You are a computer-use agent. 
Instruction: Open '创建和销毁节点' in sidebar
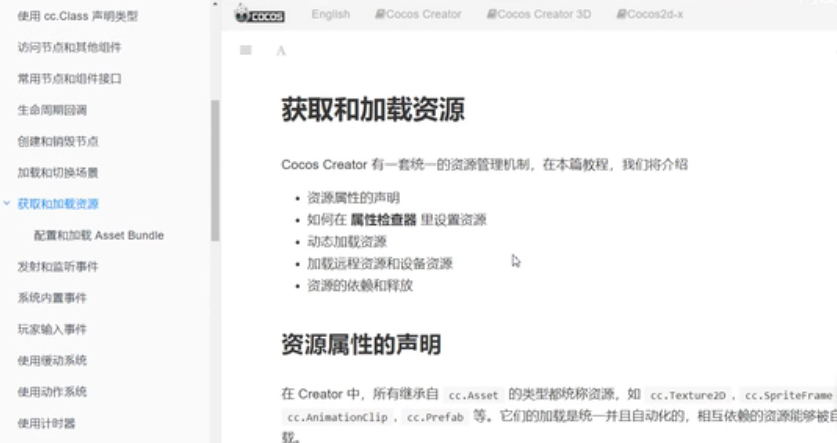tap(58, 141)
